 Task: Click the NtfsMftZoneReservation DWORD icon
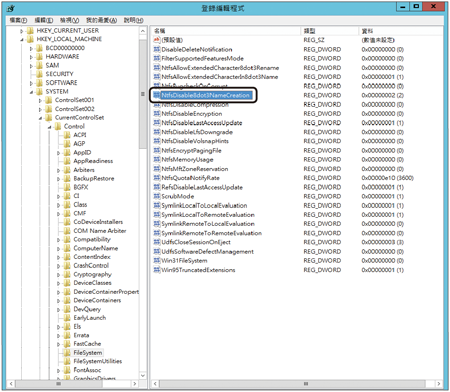(157, 169)
